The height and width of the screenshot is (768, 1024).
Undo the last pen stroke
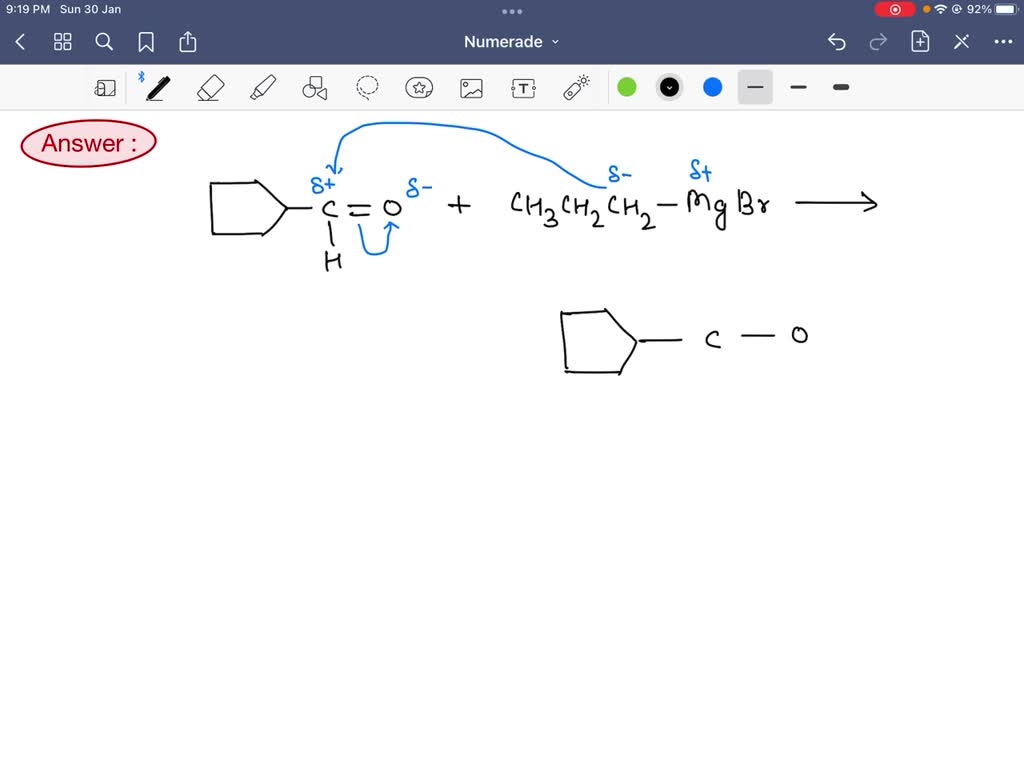pos(837,42)
